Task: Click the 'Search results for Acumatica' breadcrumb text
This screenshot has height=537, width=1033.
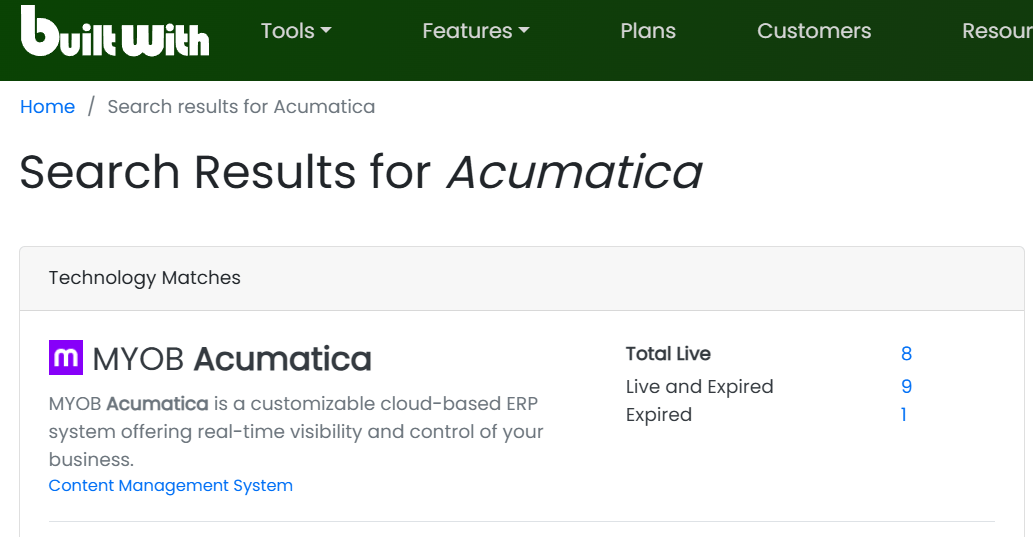Action: point(241,107)
